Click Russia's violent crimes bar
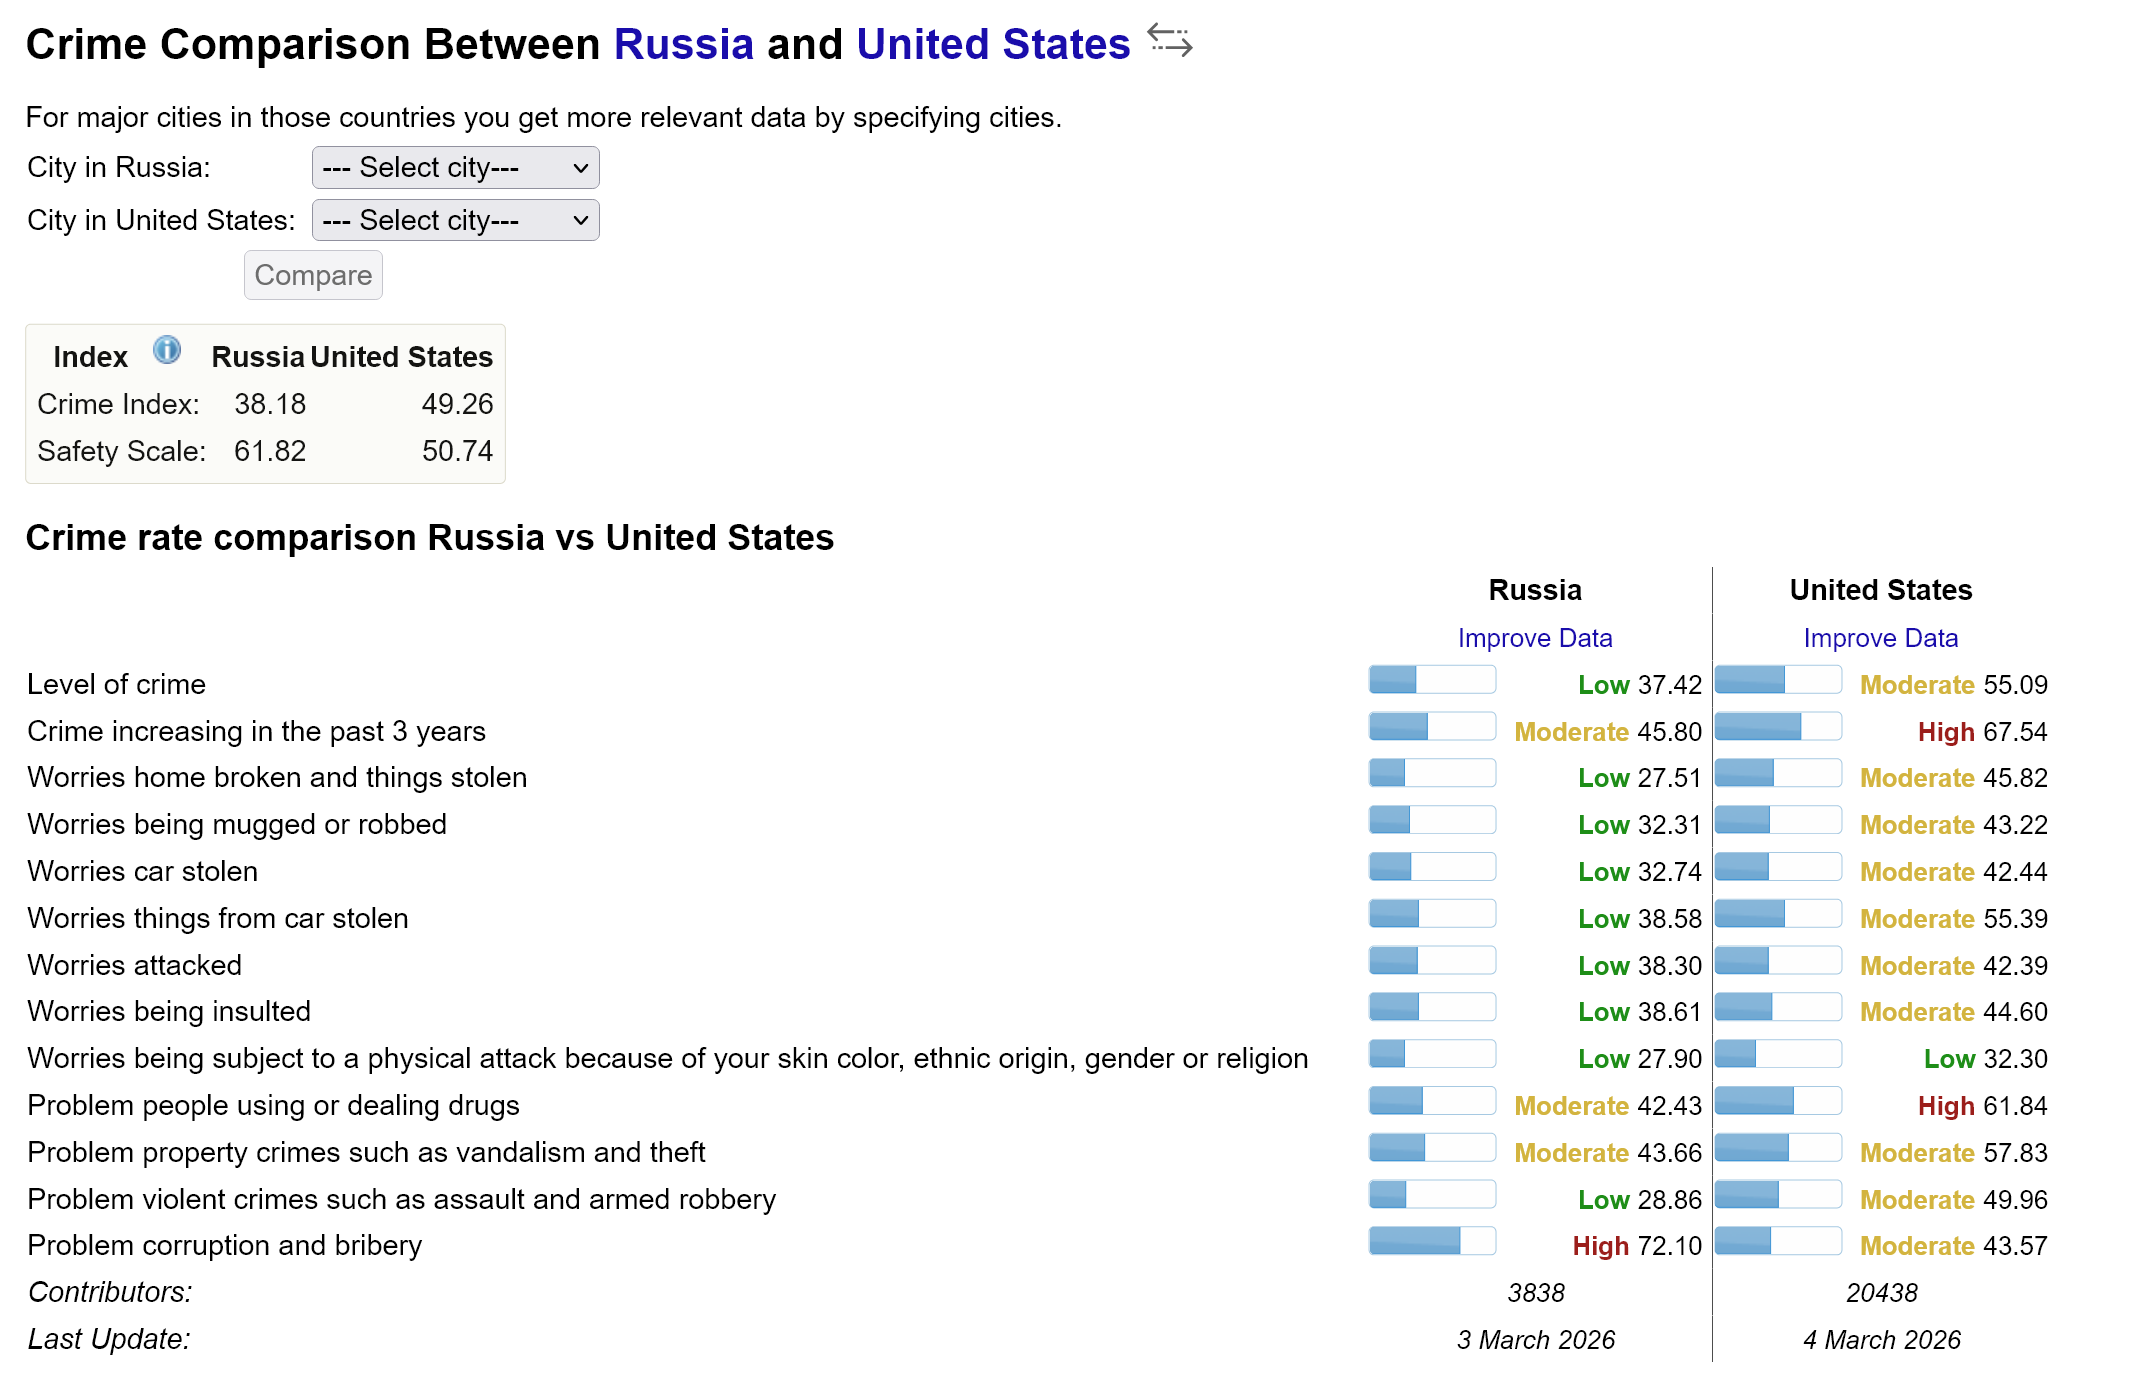Screen dimensions: 2134x1375 (1431, 1195)
